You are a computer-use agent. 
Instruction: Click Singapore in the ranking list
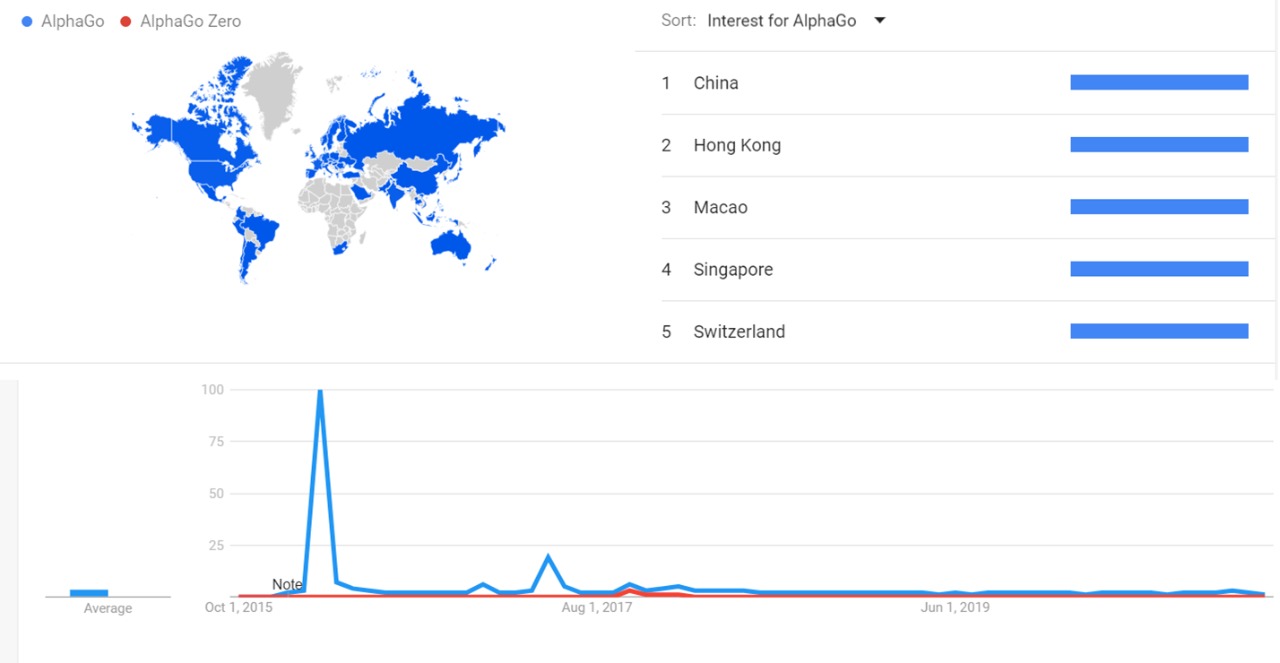click(733, 269)
